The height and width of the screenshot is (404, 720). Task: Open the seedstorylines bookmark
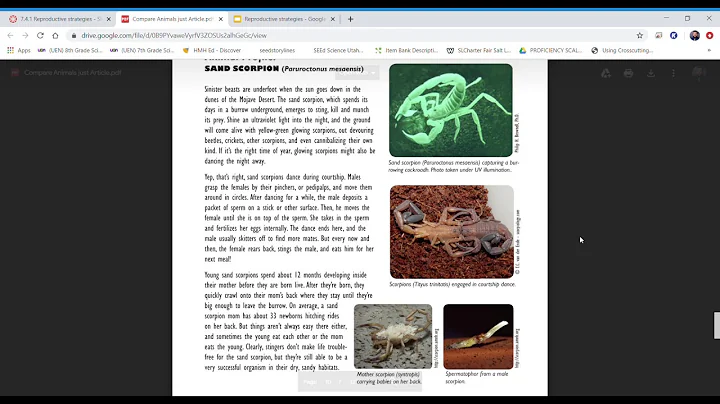pyautogui.click(x=277, y=50)
